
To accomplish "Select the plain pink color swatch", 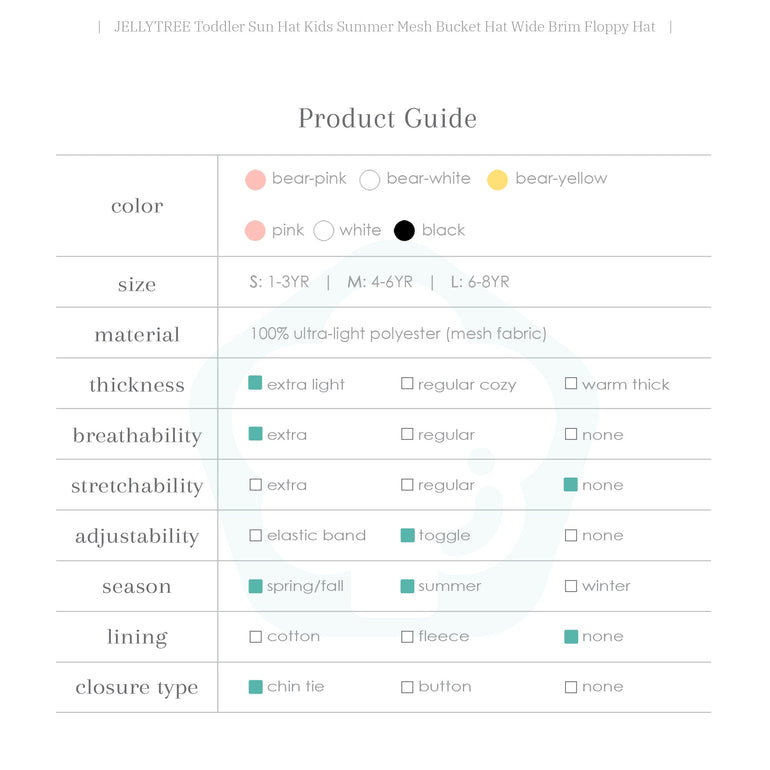I will click(255, 231).
